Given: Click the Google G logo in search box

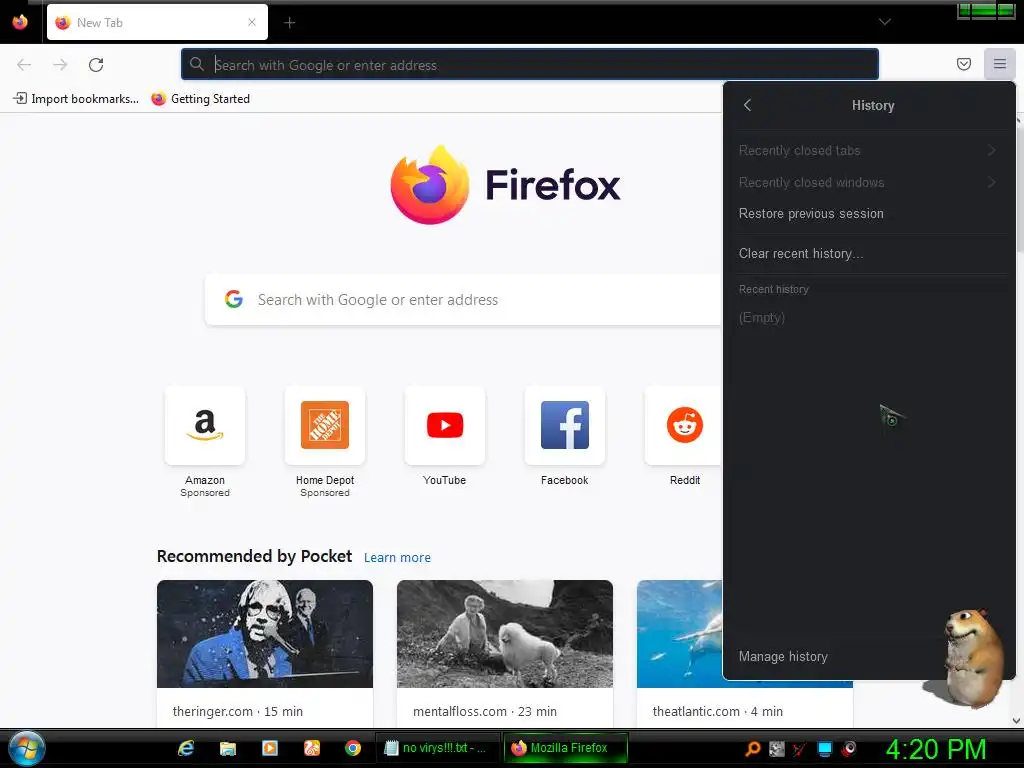Looking at the screenshot, I should click(234, 299).
